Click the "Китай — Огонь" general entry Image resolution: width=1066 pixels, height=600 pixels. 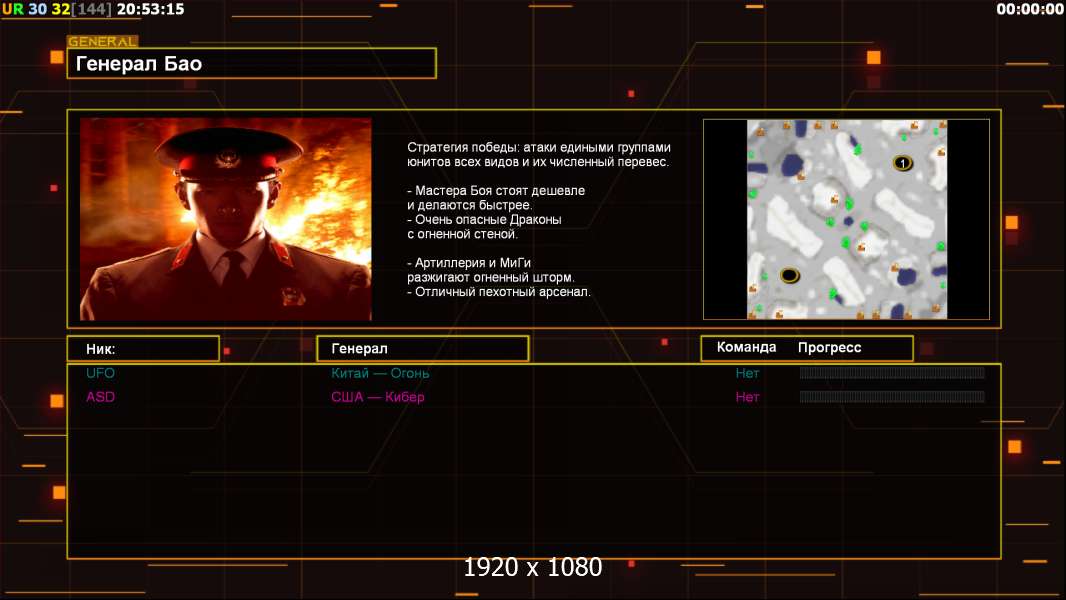tap(380, 373)
